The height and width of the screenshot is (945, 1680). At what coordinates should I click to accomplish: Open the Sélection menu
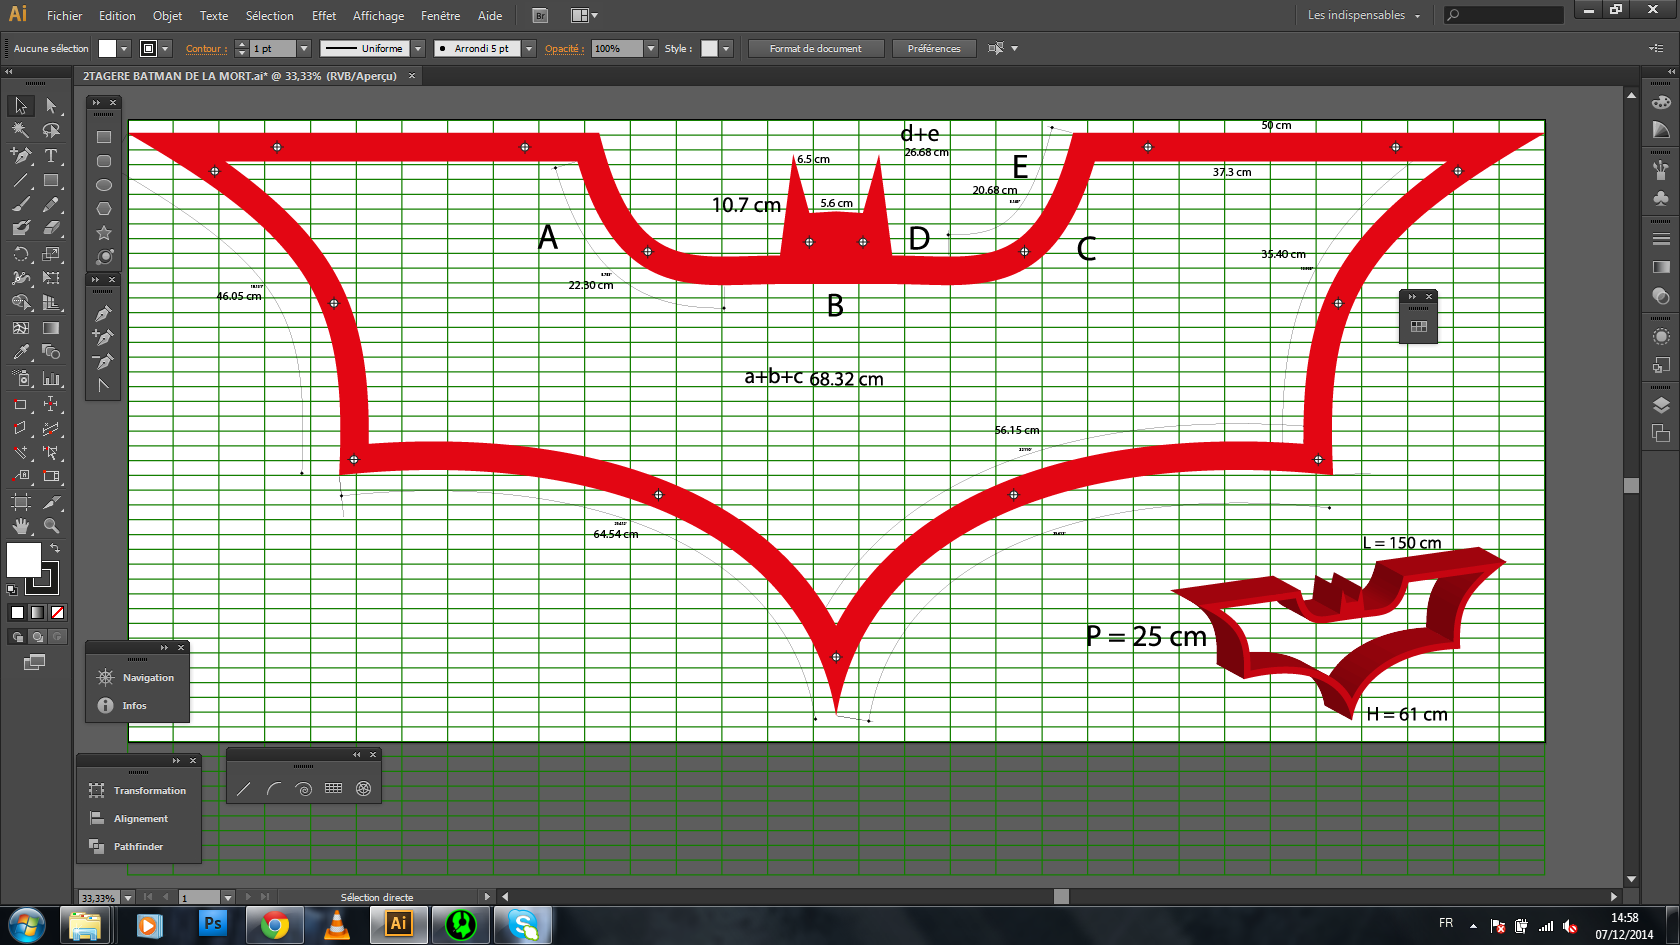tap(270, 16)
